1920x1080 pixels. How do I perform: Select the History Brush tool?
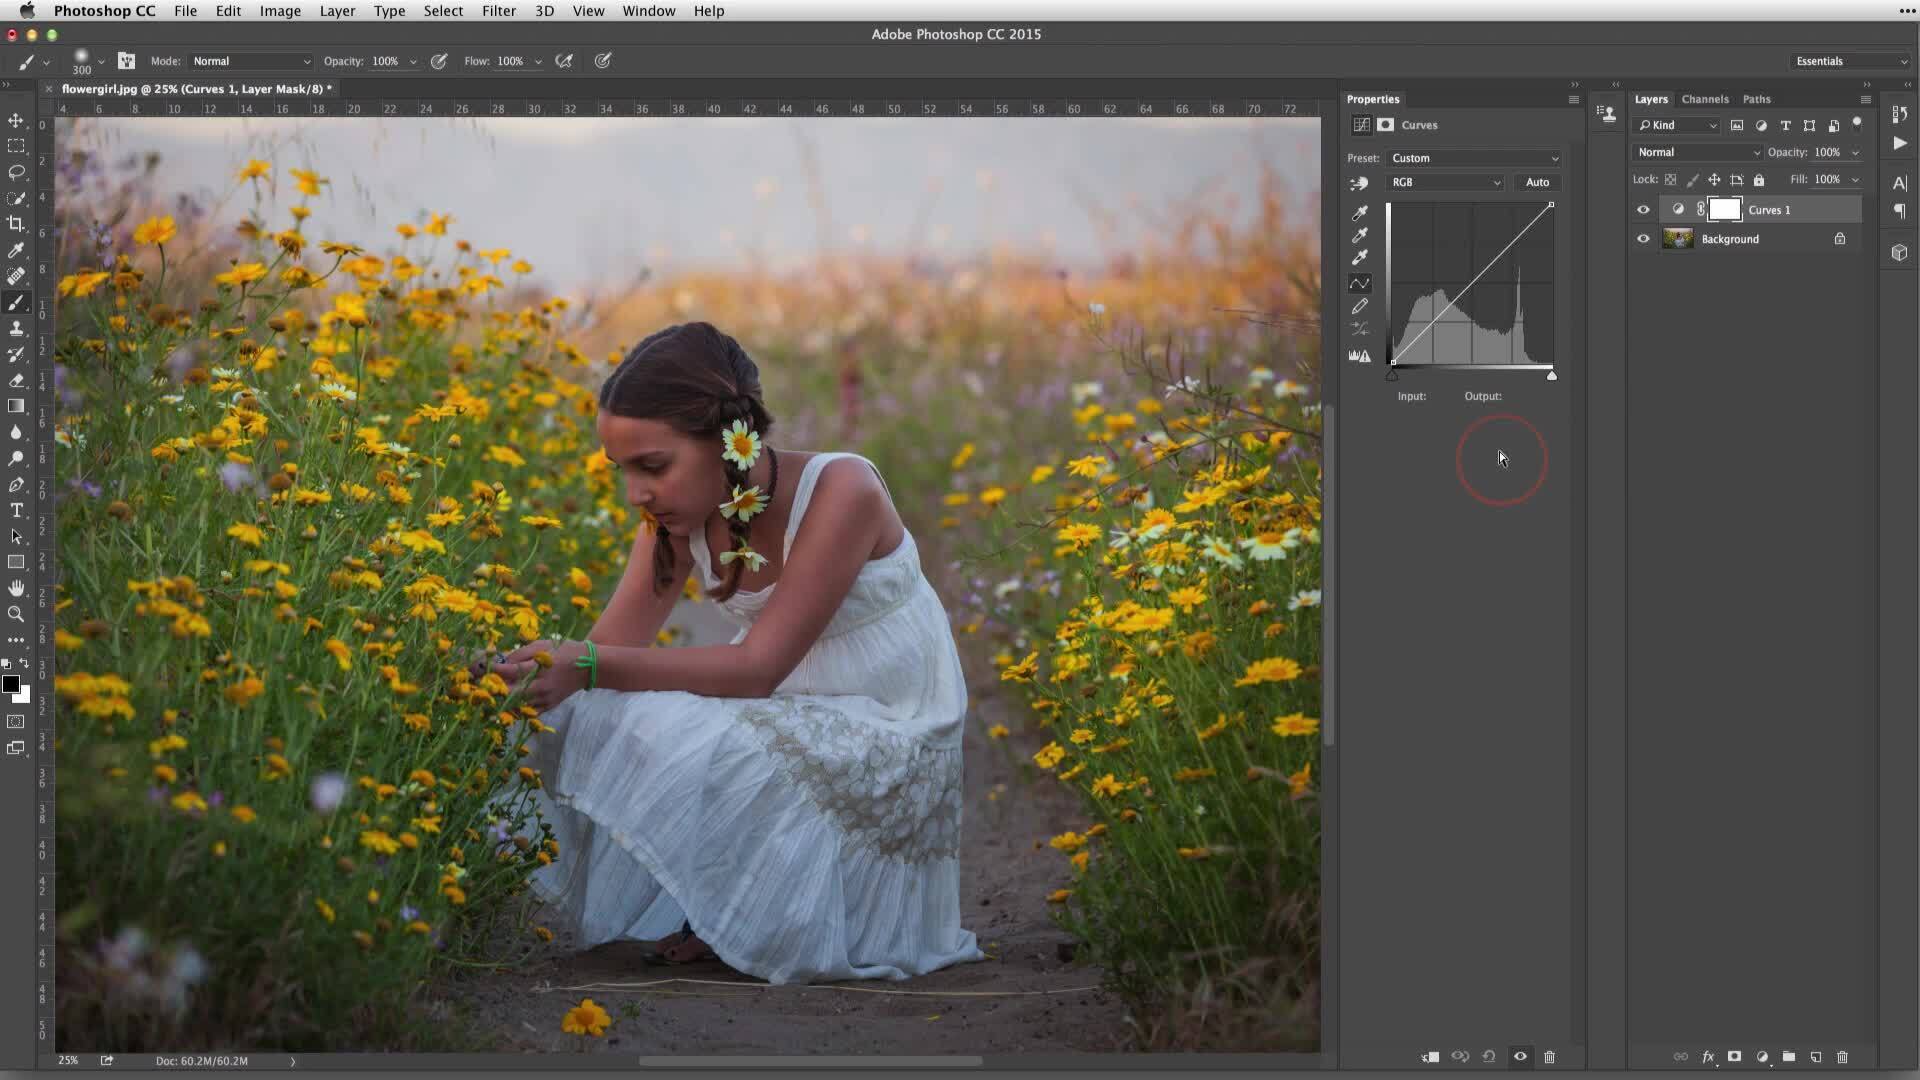pos(16,354)
